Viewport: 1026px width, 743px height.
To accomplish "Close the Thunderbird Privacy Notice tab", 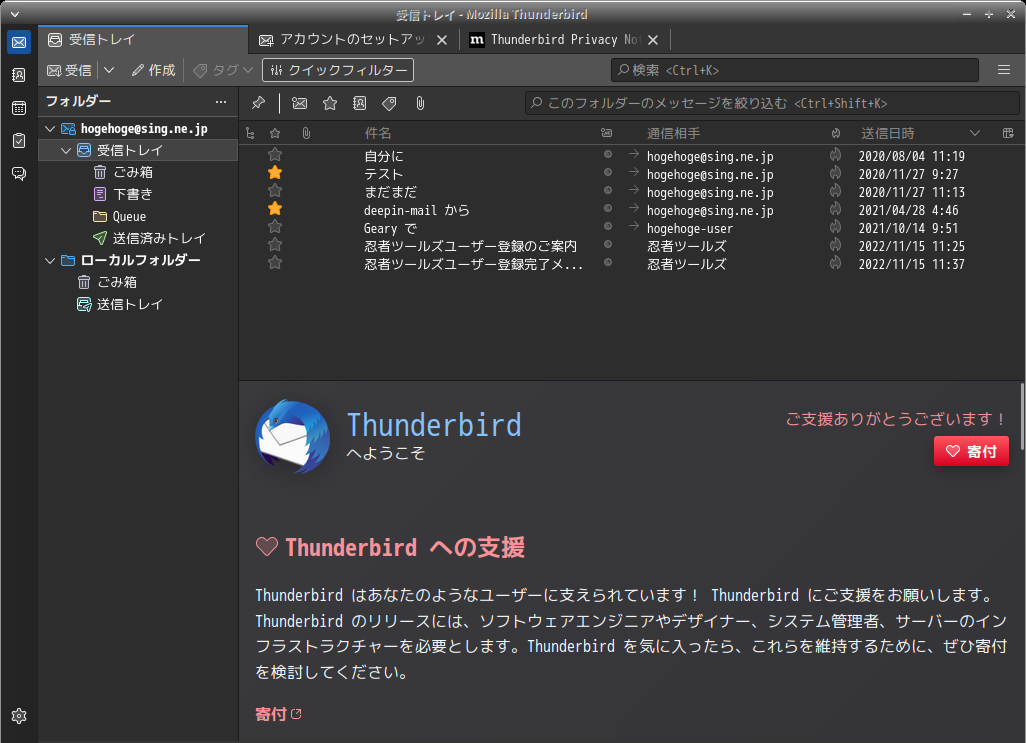I will point(652,40).
